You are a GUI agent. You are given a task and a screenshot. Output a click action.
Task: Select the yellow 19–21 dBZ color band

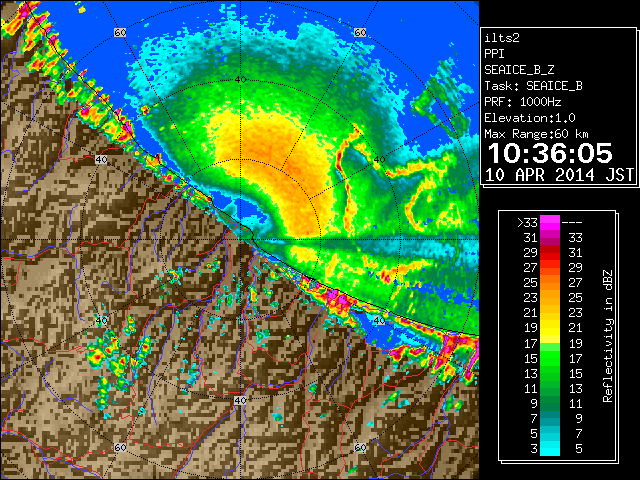click(x=550, y=328)
